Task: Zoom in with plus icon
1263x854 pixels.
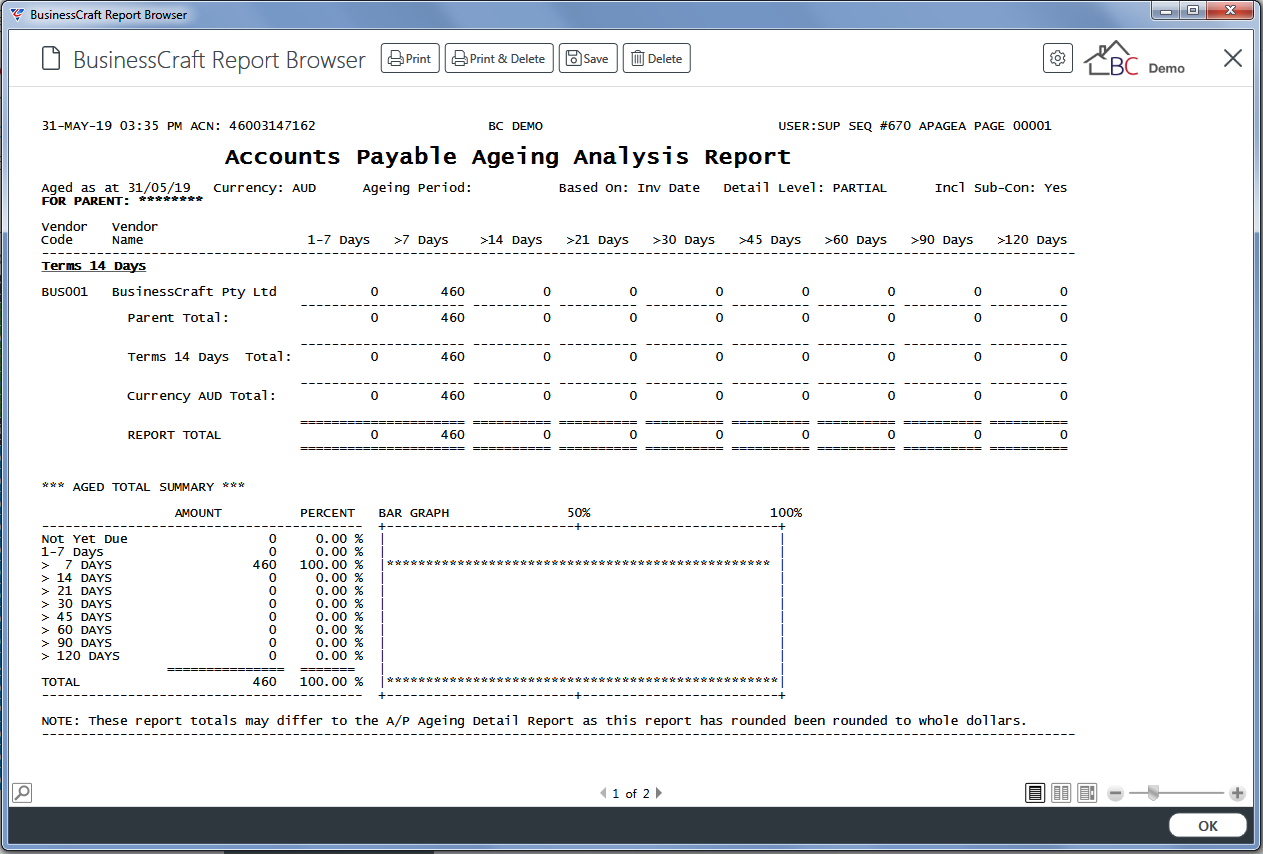Action: point(1237,794)
